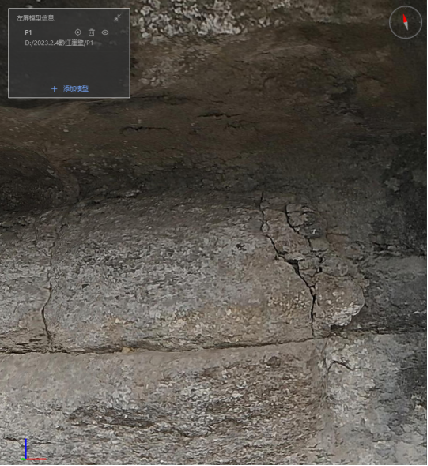
Task: Click the XYZ axis gizmo
Action: [33, 450]
